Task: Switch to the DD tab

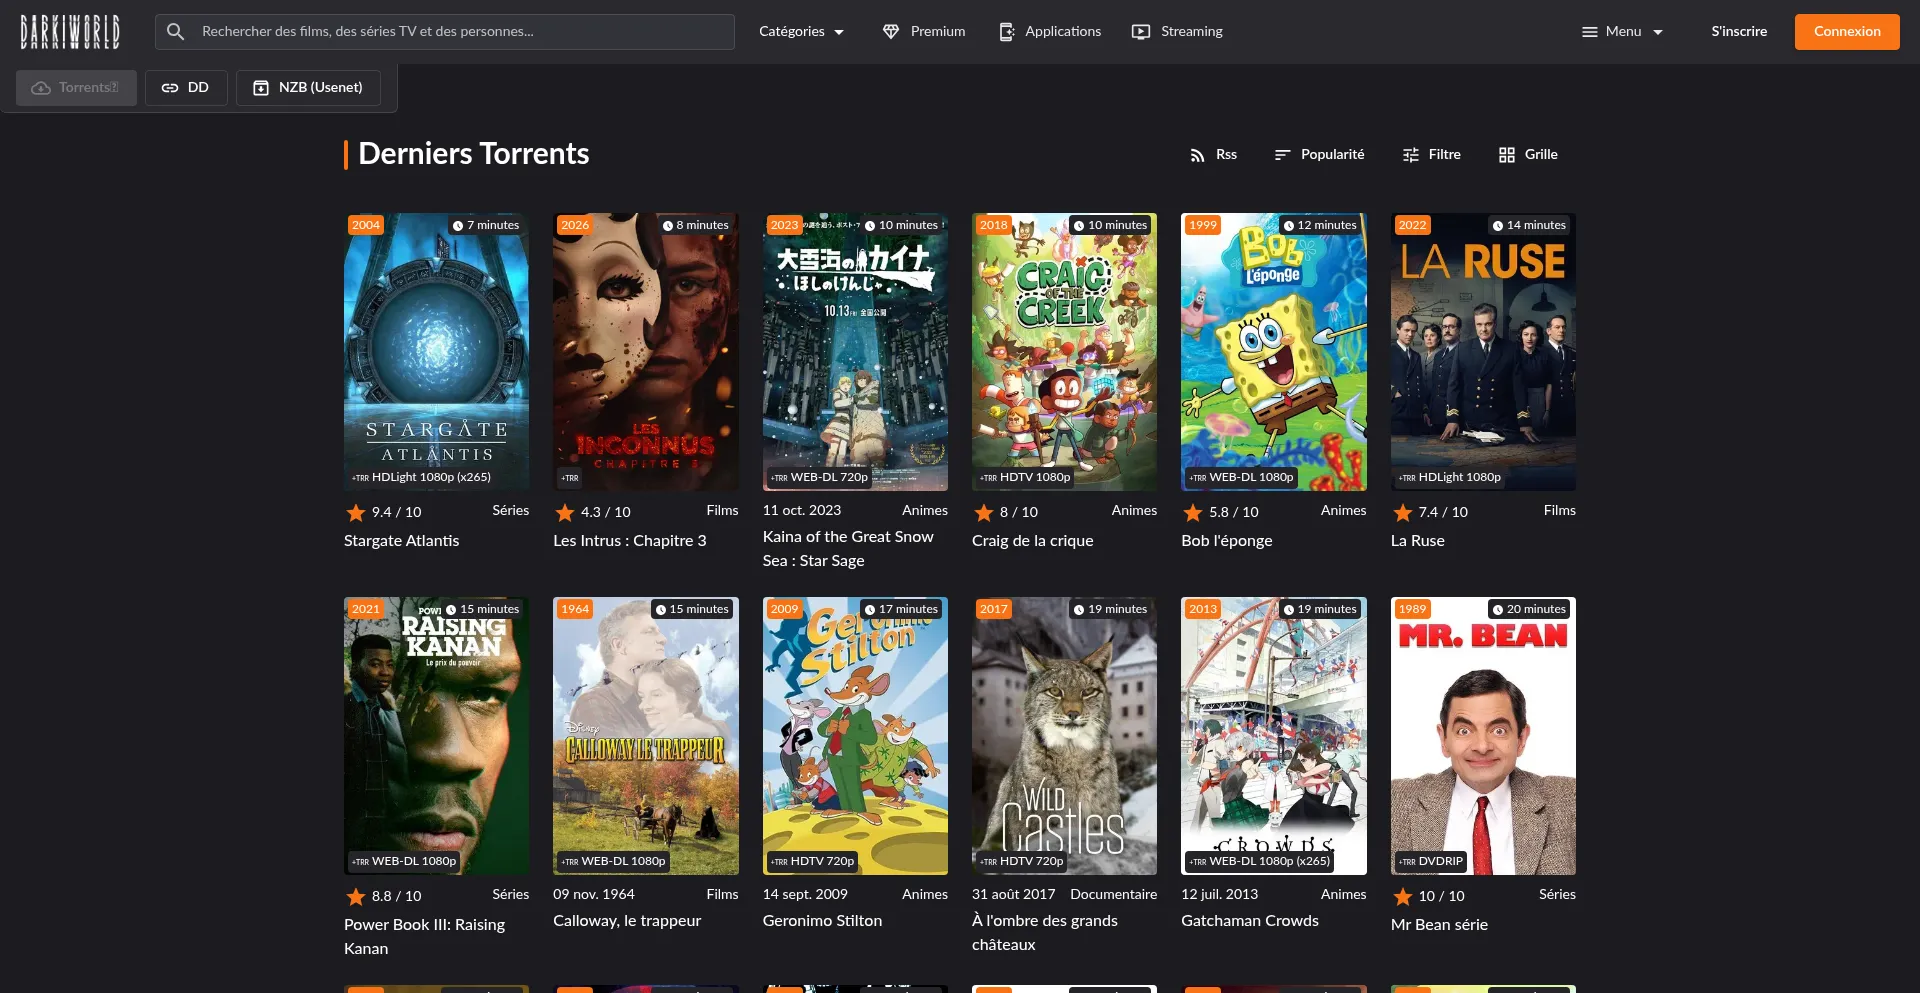Action: [186, 88]
